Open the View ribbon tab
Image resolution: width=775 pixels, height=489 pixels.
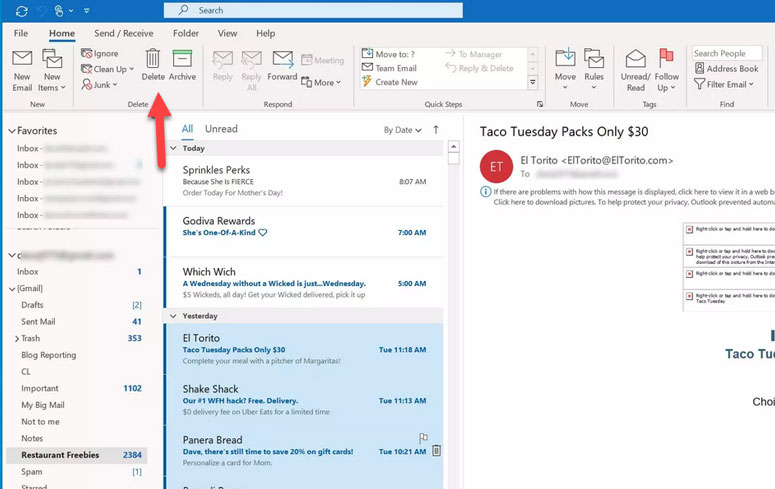pyautogui.click(x=227, y=33)
